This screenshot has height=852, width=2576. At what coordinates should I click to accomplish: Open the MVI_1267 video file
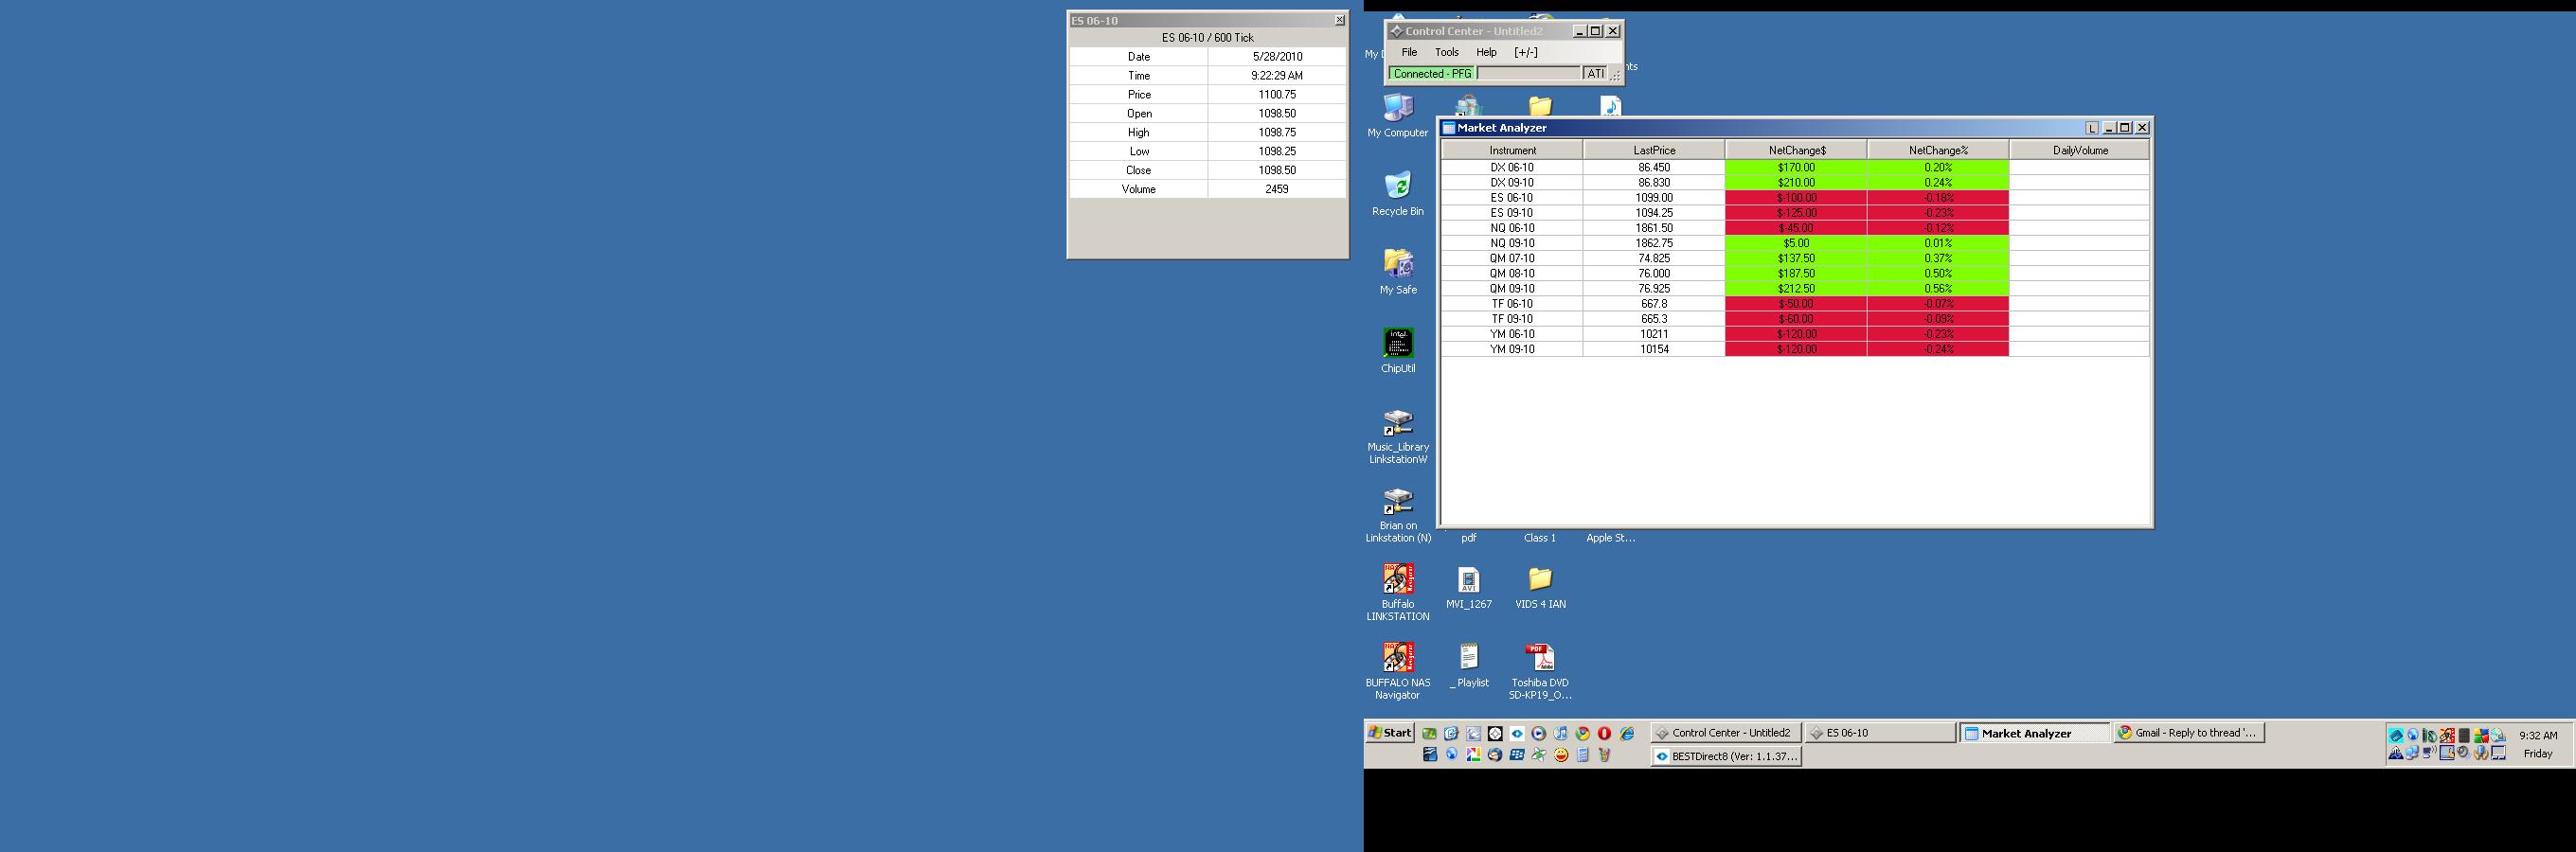[1468, 580]
